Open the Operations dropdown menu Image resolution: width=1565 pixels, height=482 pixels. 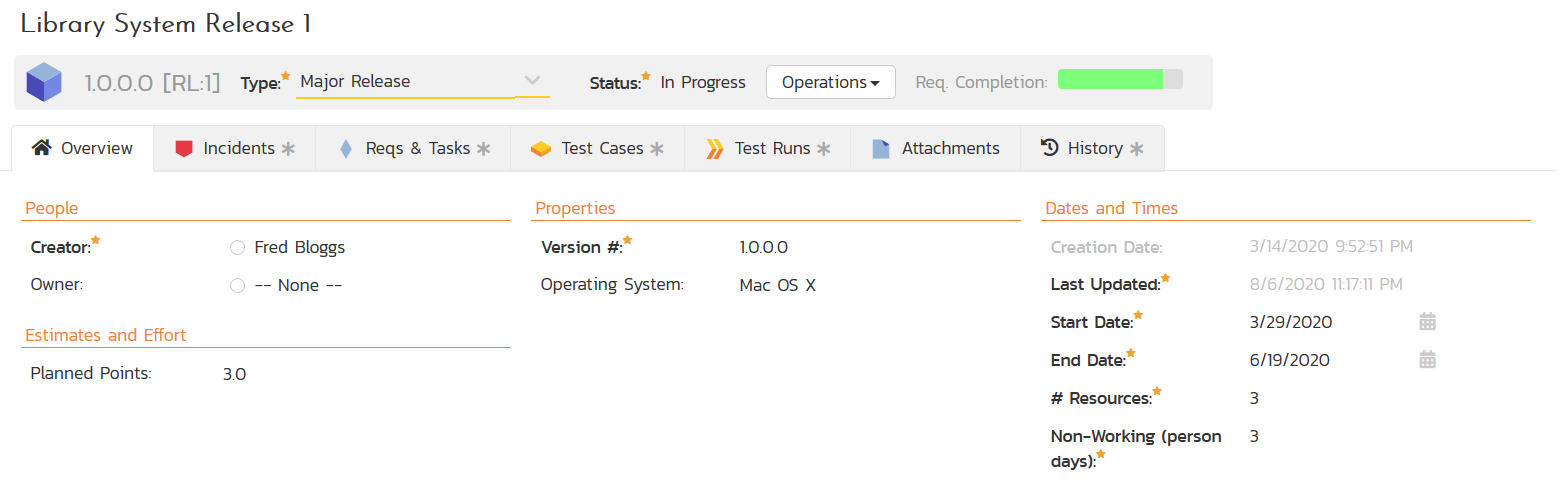pyautogui.click(x=830, y=82)
